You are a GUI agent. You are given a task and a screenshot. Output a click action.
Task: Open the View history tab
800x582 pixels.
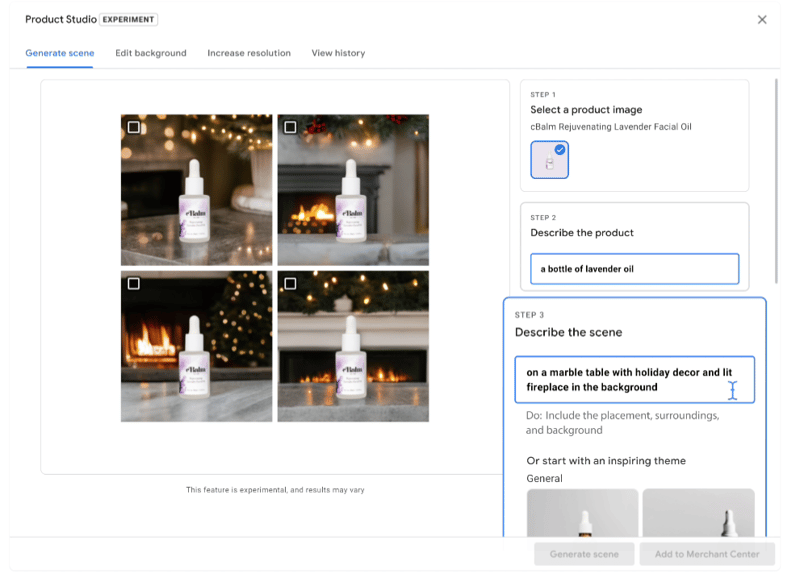click(338, 53)
